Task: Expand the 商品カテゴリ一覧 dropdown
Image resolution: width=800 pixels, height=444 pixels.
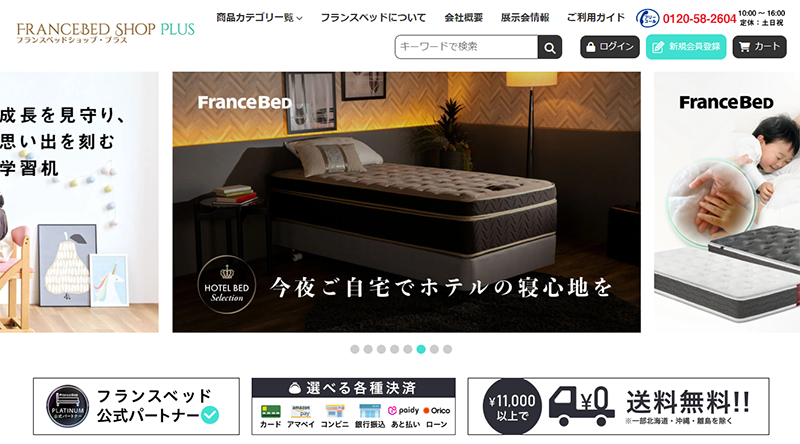Action: pos(259,18)
